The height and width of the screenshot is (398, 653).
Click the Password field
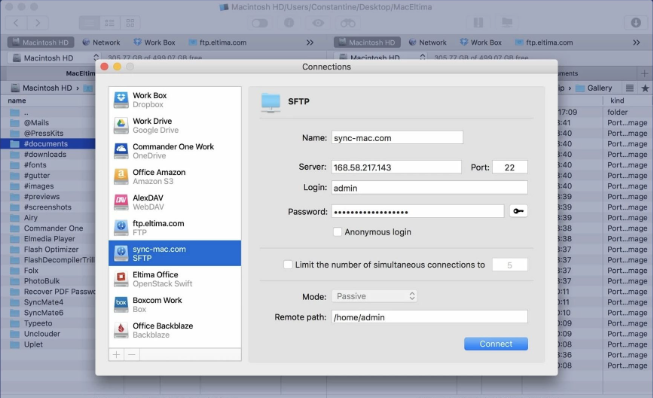coord(418,211)
